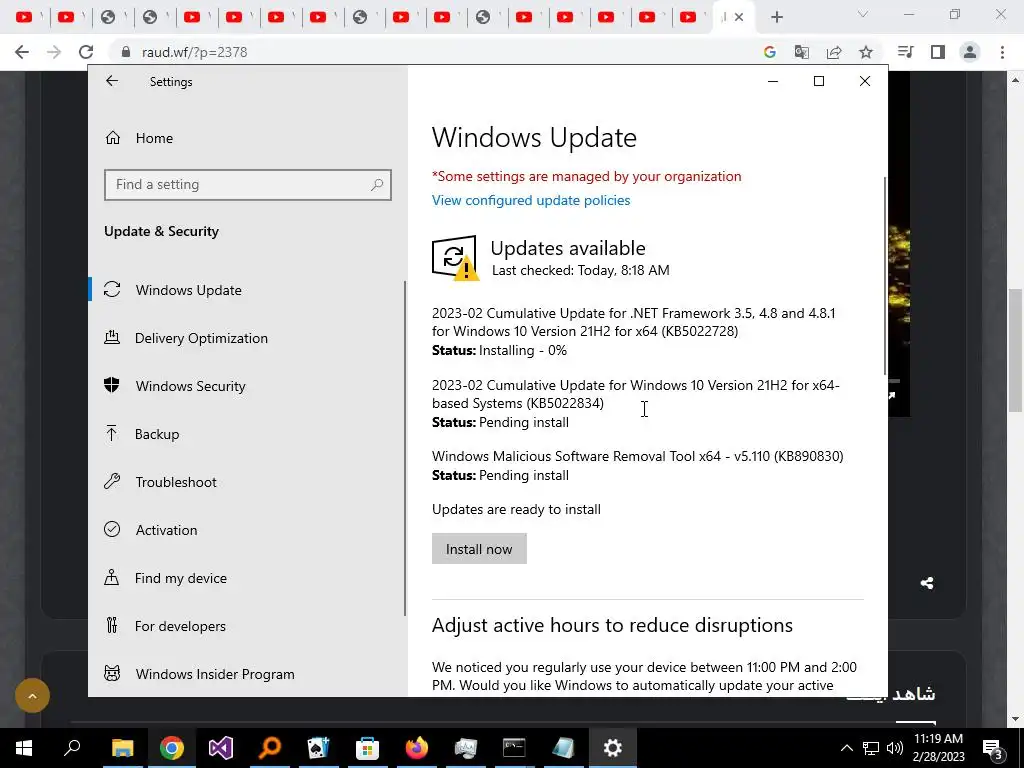Click the Windows Update content scrollbar

pyautogui.click(x=885, y=275)
